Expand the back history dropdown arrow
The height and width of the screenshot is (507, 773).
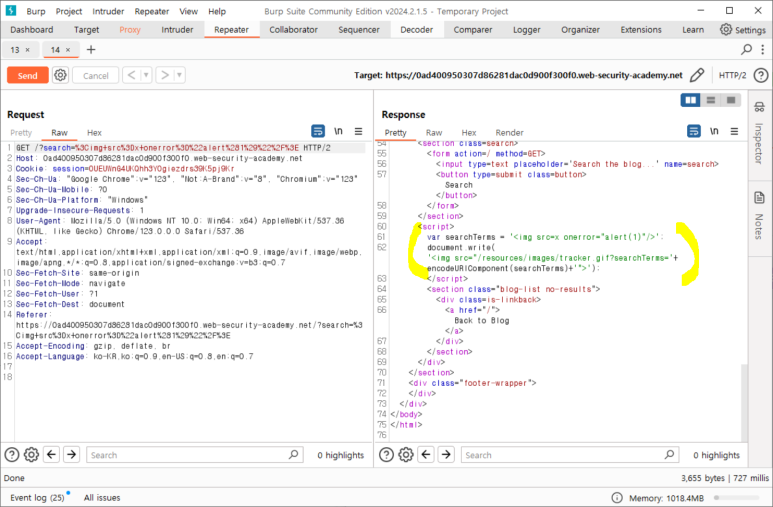(146, 75)
